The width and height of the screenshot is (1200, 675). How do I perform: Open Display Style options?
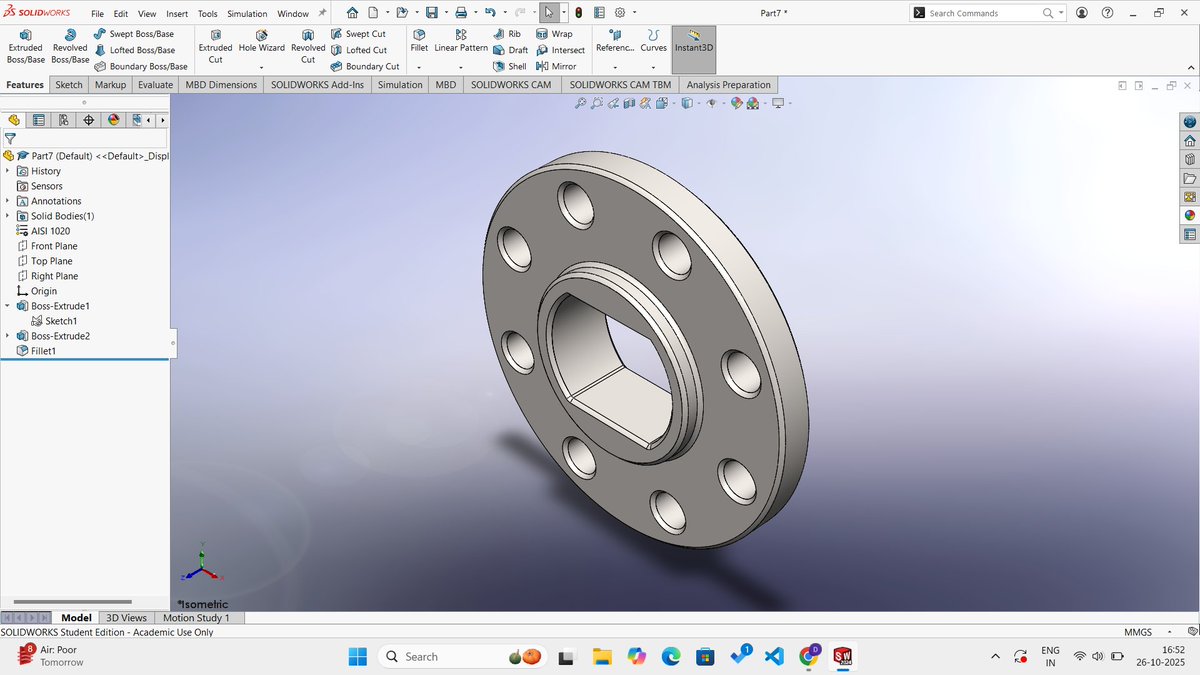point(689,103)
